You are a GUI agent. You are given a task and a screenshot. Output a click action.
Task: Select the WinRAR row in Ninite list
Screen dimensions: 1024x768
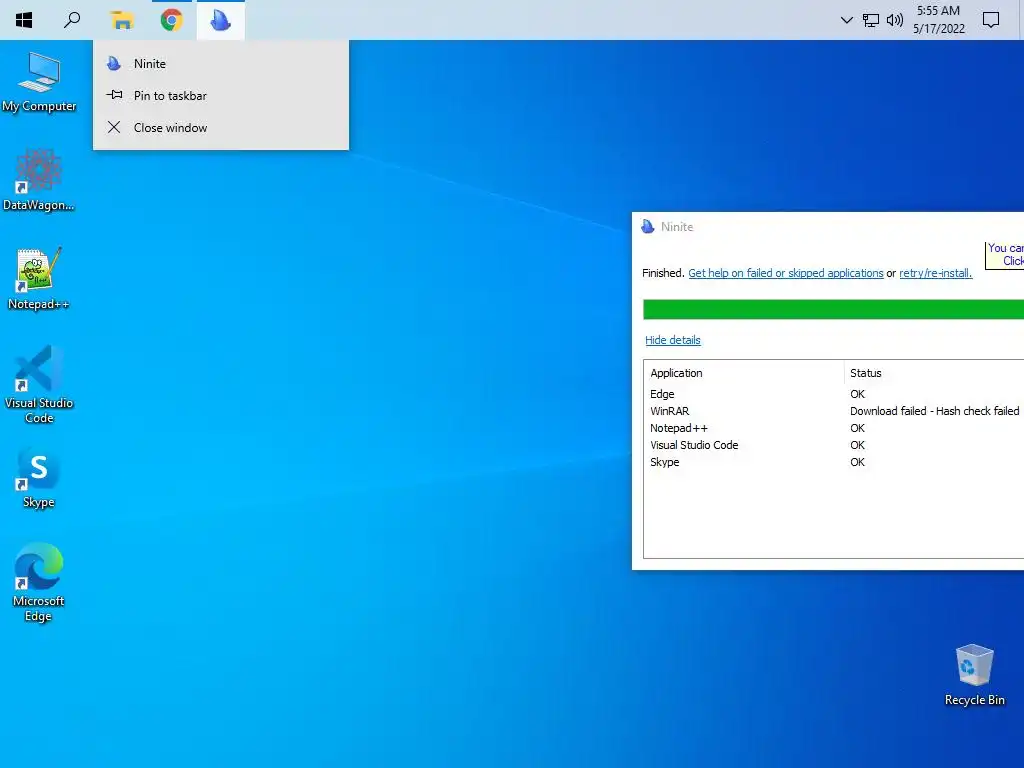833,411
